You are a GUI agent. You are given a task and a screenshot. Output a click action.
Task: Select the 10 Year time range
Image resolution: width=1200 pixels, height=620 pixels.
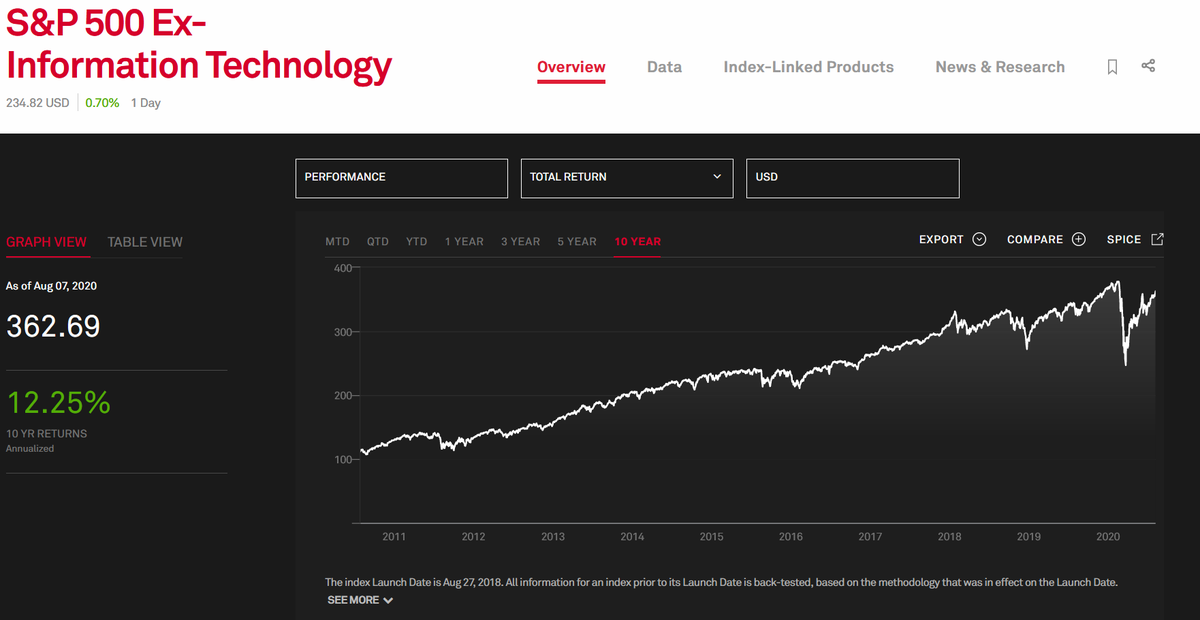[x=638, y=241]
